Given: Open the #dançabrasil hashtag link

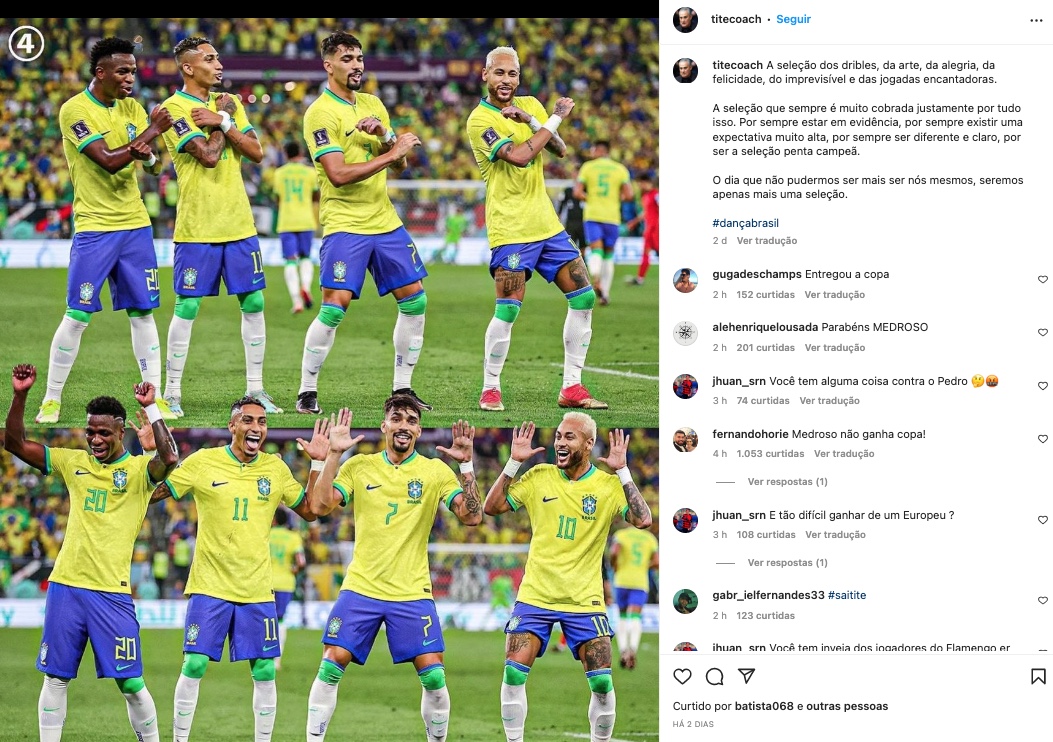Looking at the screenshot, I should point(745,223).
